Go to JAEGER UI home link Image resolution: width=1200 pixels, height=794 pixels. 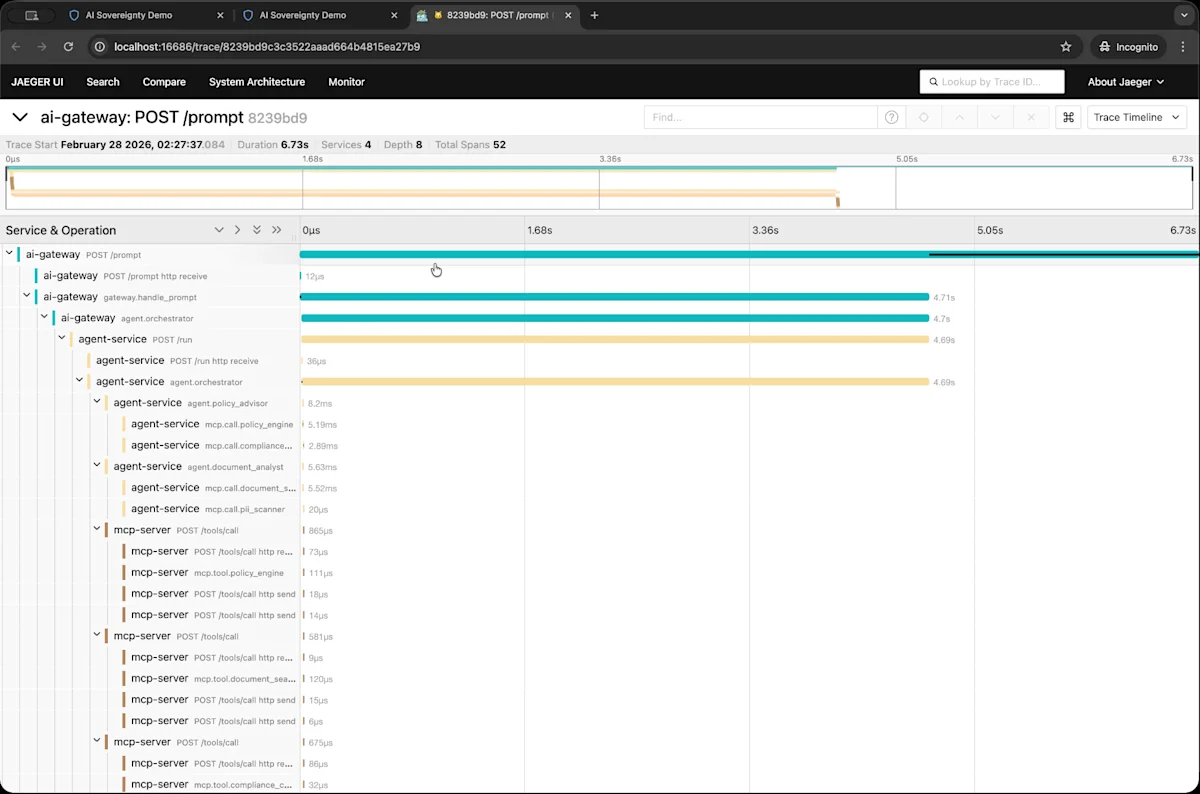(x=37, y=82)
